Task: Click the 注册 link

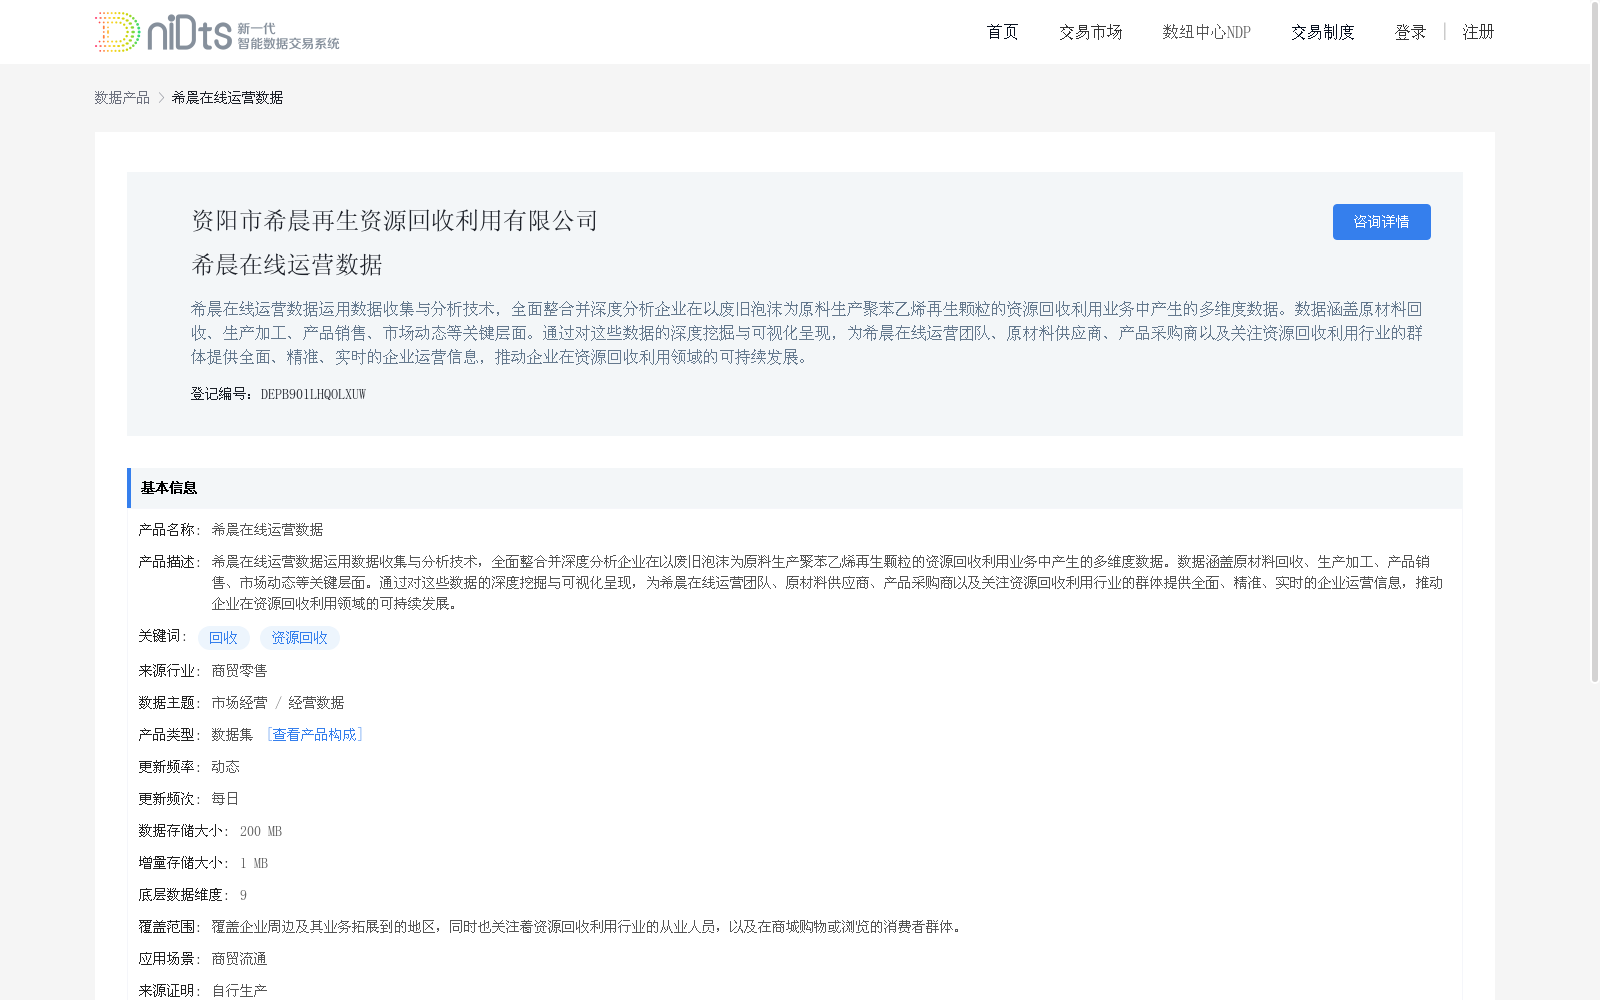Action: coord(1478,32)
